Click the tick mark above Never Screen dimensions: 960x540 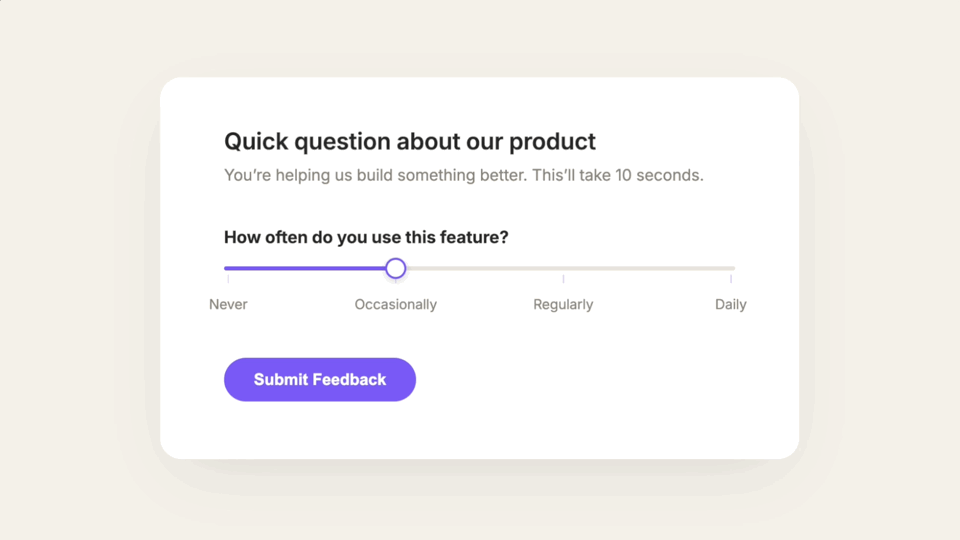[228, 279]
